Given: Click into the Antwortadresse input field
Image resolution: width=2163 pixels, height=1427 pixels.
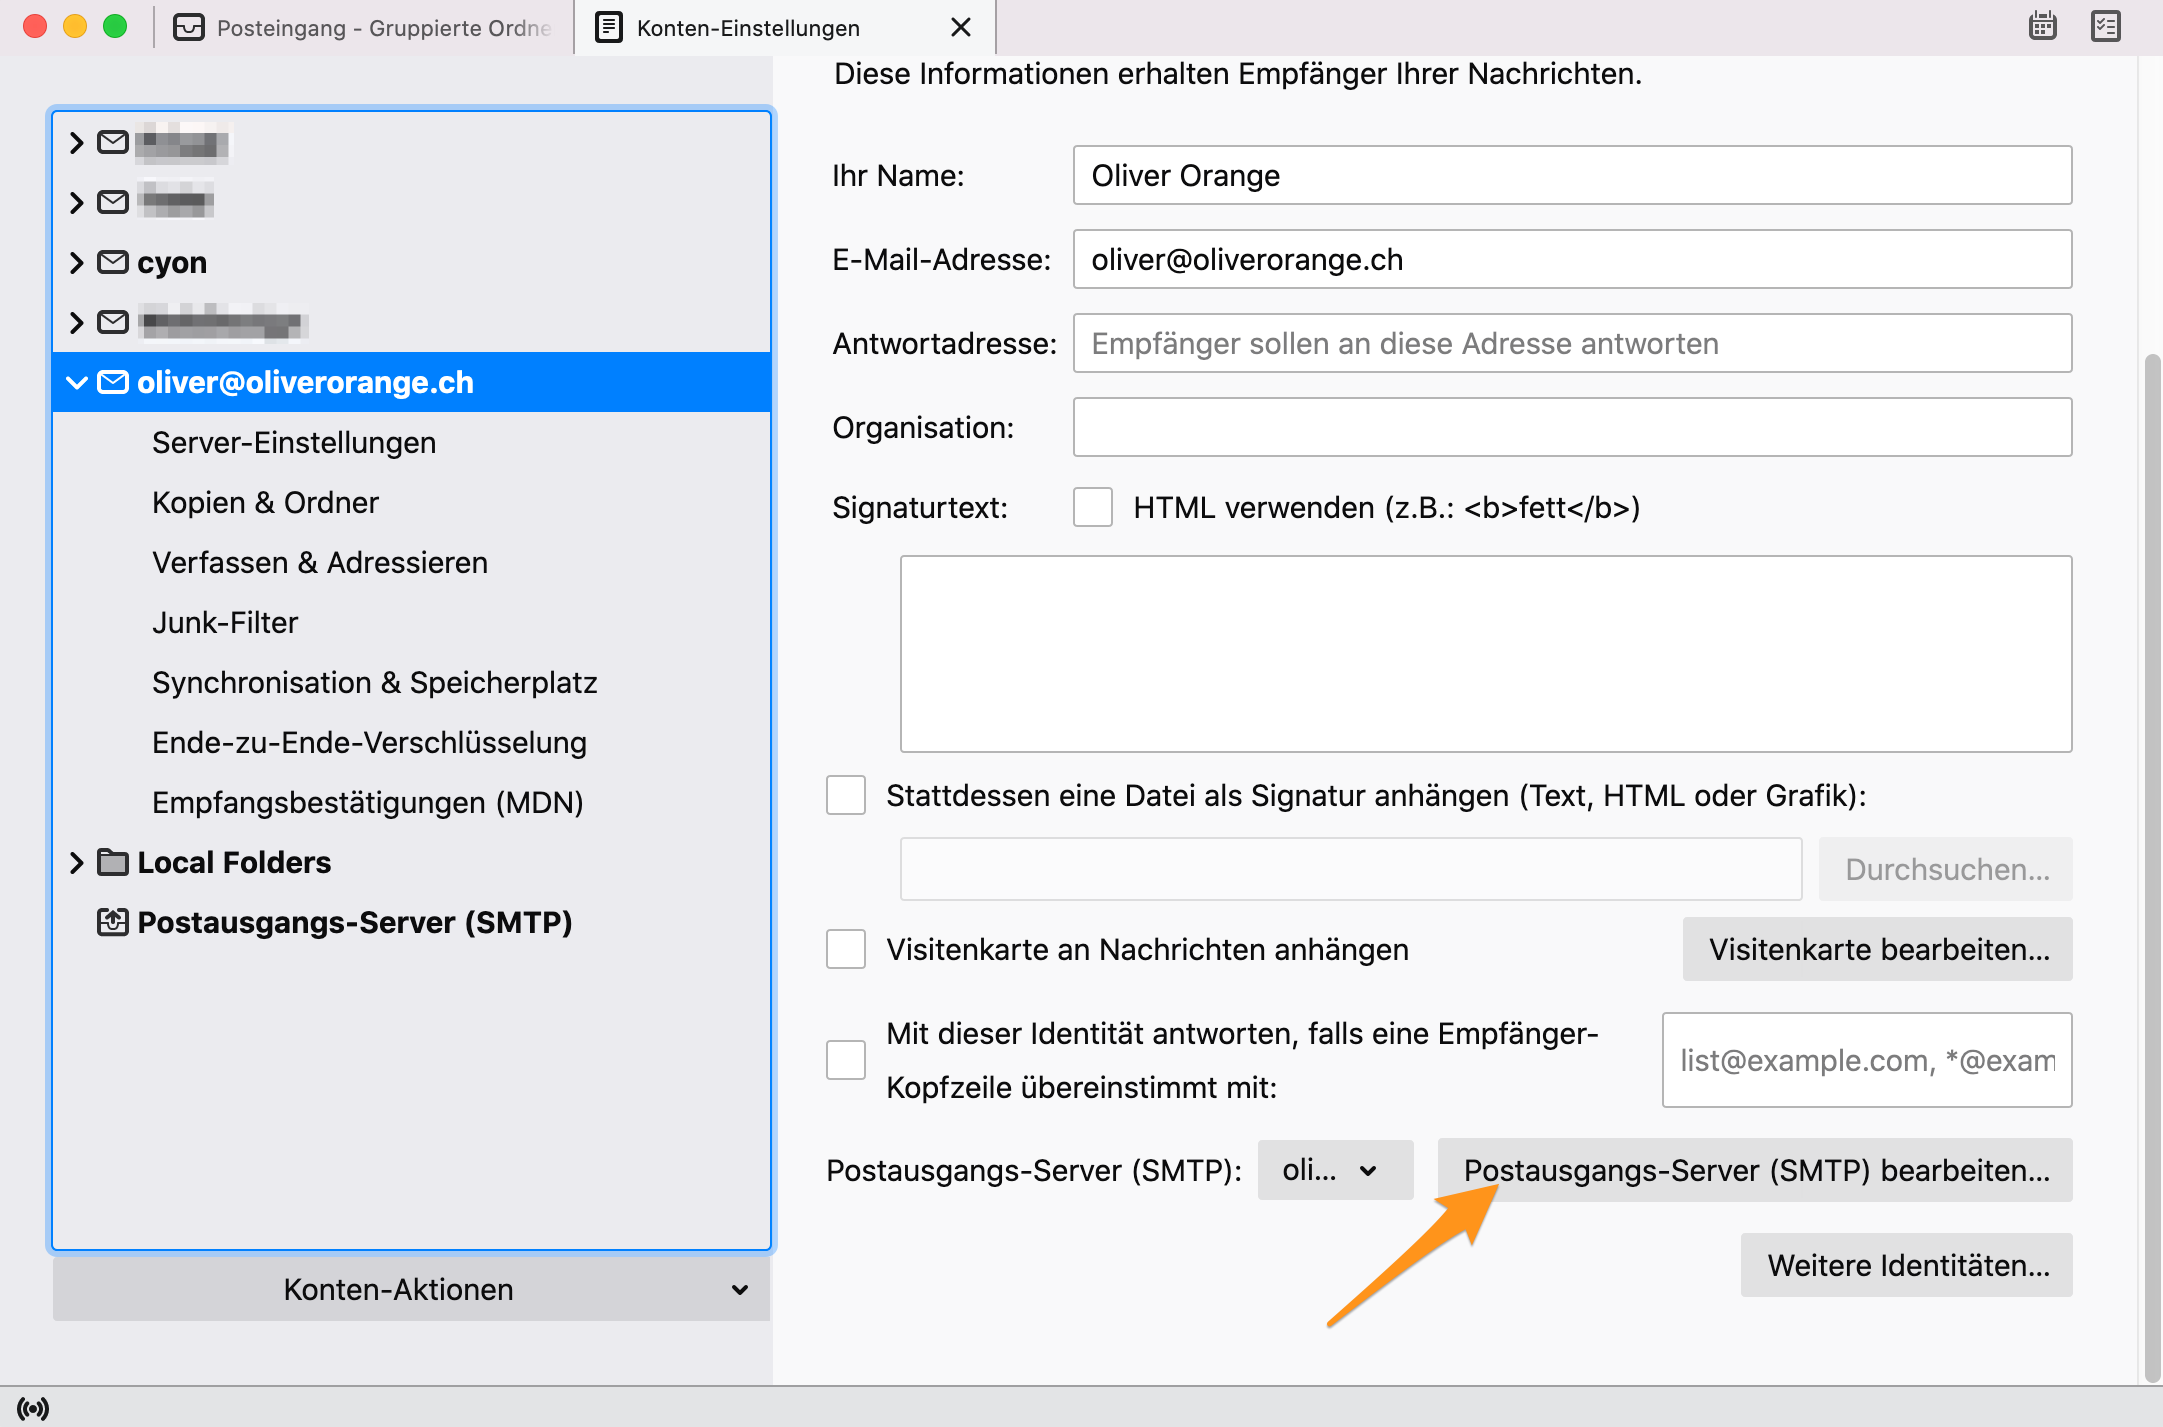Looking at the screenshot, I should [x=1571, y=343].
